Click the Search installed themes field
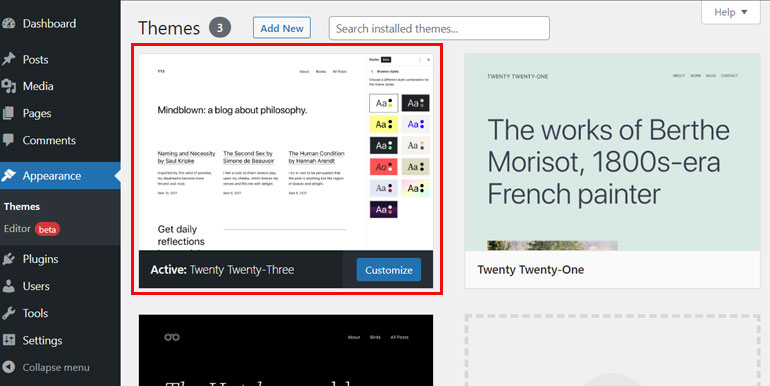 [439, 28]
